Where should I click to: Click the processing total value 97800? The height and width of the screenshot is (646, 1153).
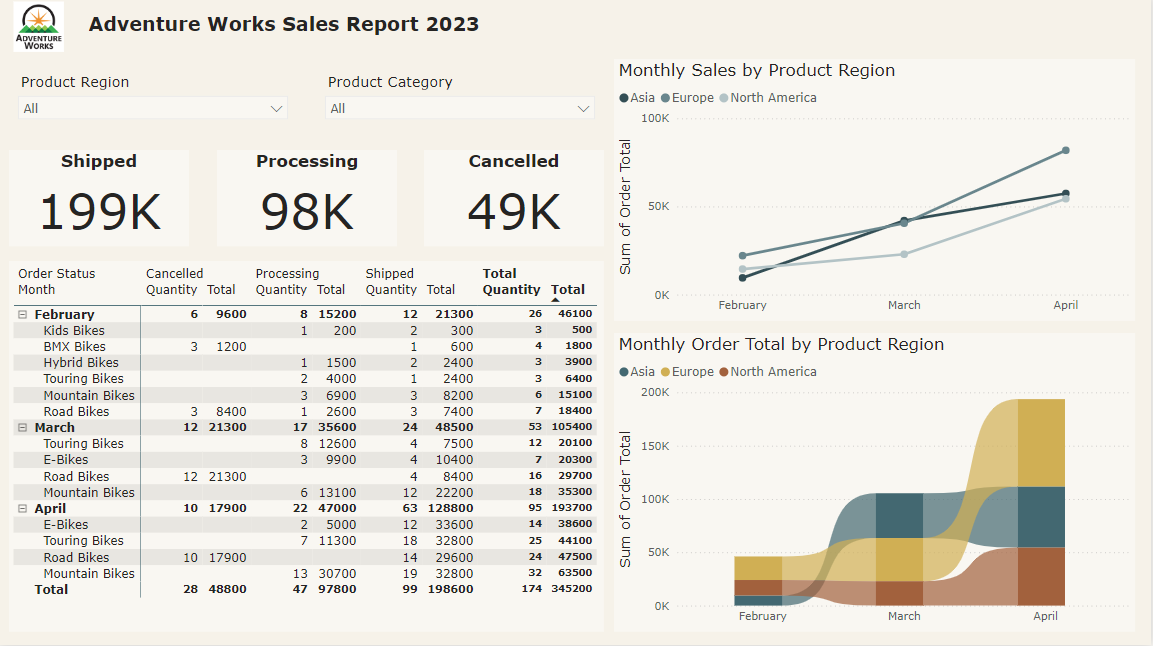click(337, 589)
